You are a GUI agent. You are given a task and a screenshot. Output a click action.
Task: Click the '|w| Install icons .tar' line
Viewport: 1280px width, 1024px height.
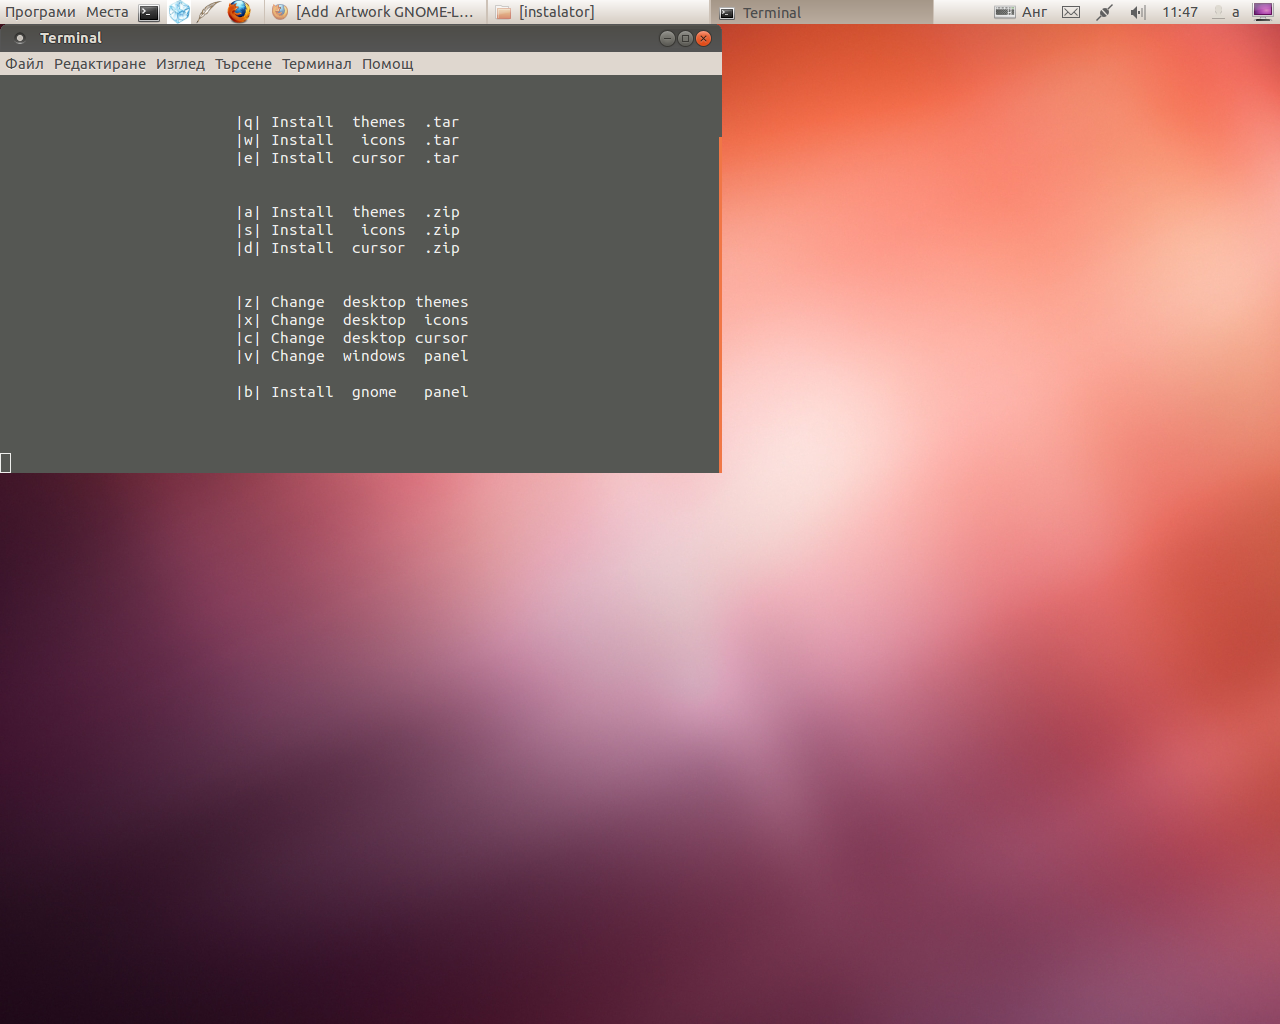pos(348,140)
